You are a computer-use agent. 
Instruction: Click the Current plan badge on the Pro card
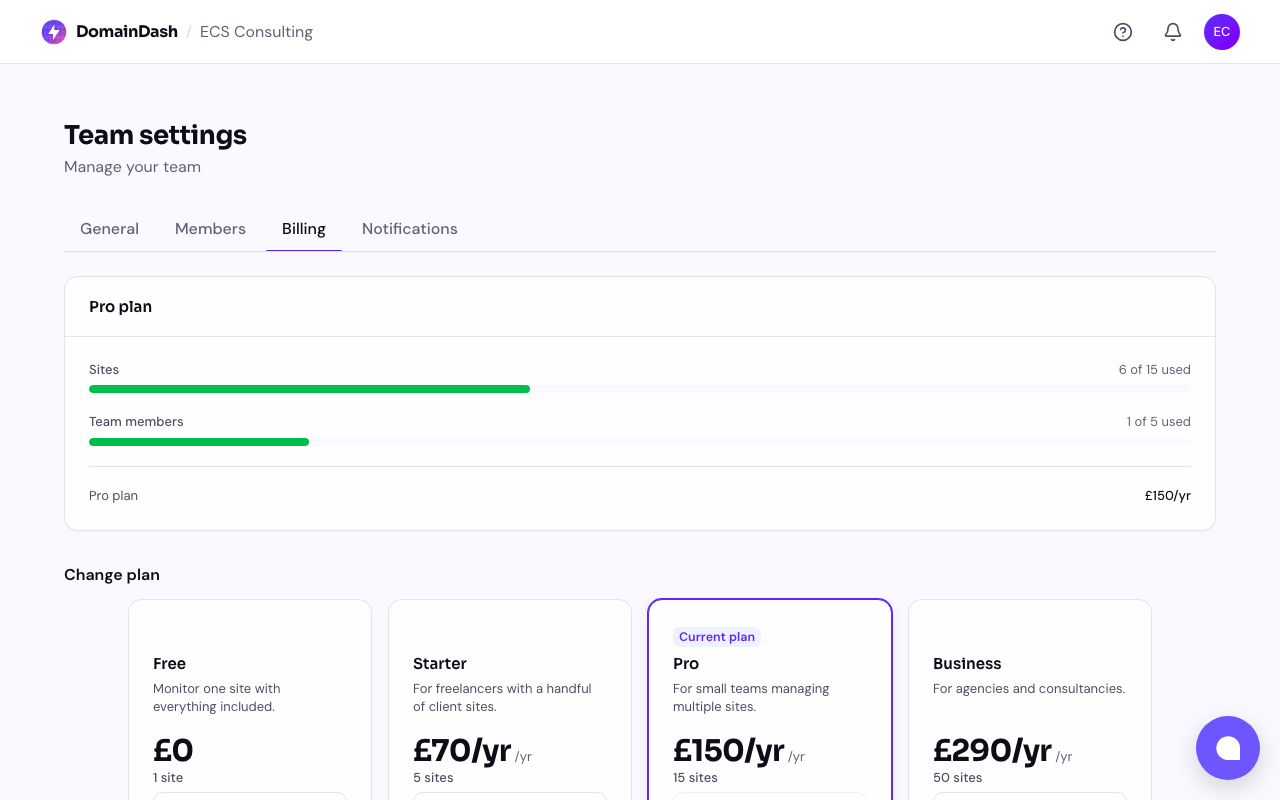(x=717, y=637)
